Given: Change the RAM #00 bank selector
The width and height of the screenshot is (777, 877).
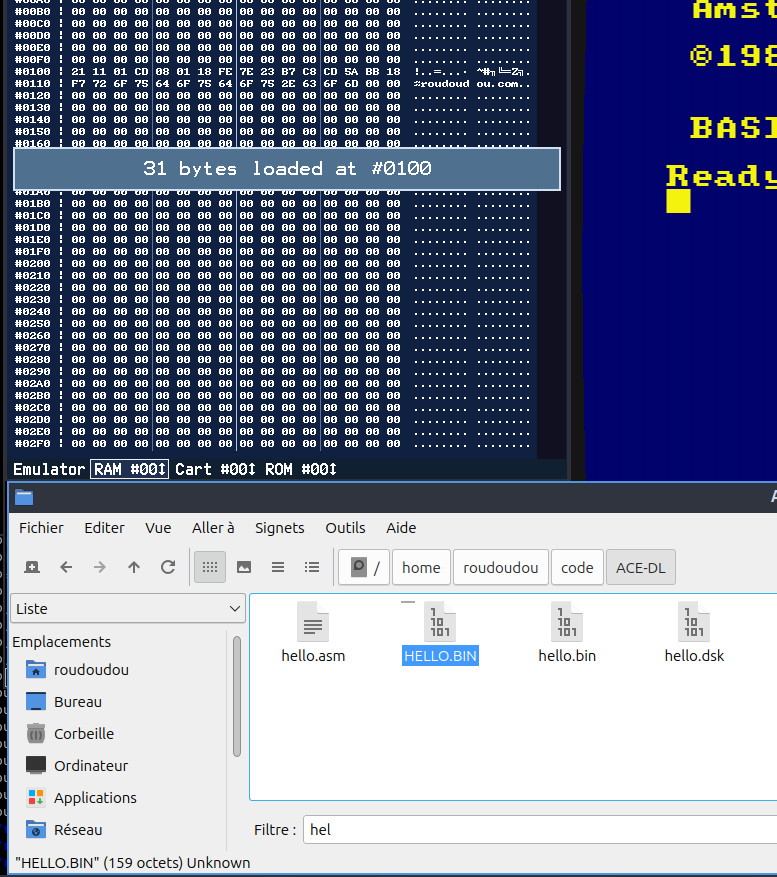Looking at the screenshot, I should (x=129, y=469).
